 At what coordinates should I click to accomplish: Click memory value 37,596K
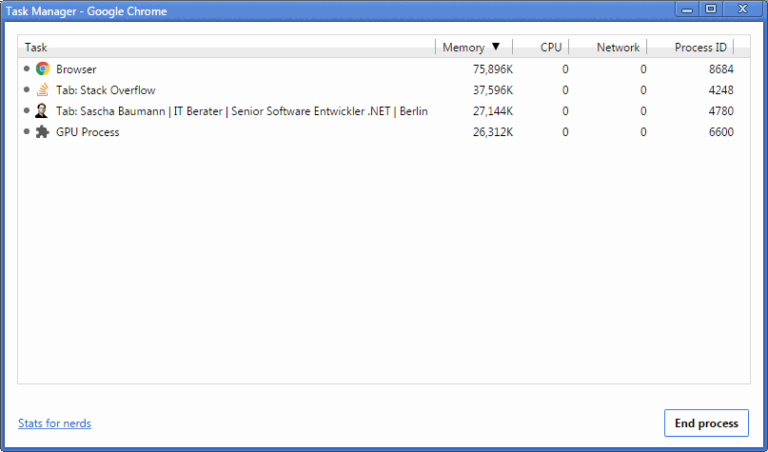pyautogui.click(x=493, y=90)
